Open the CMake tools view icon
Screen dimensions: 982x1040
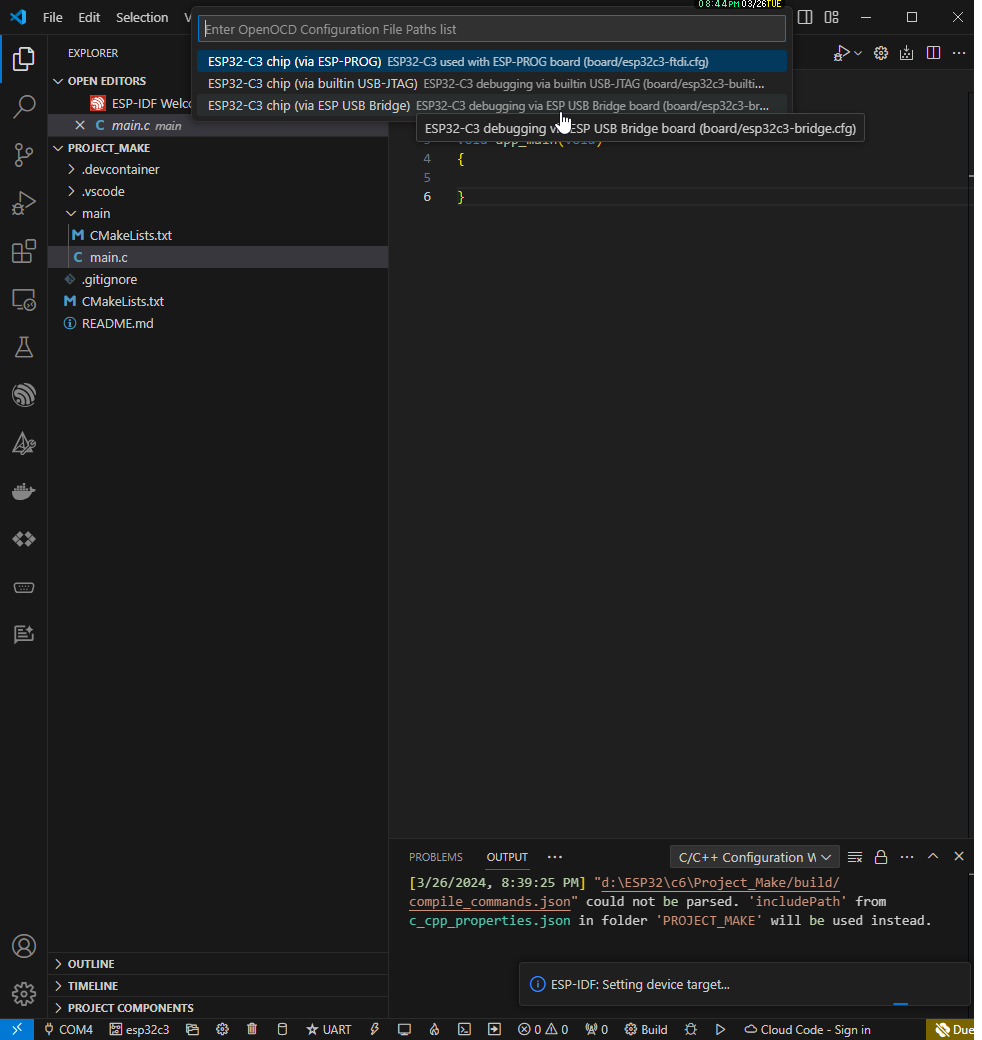[x=24, y=444]
